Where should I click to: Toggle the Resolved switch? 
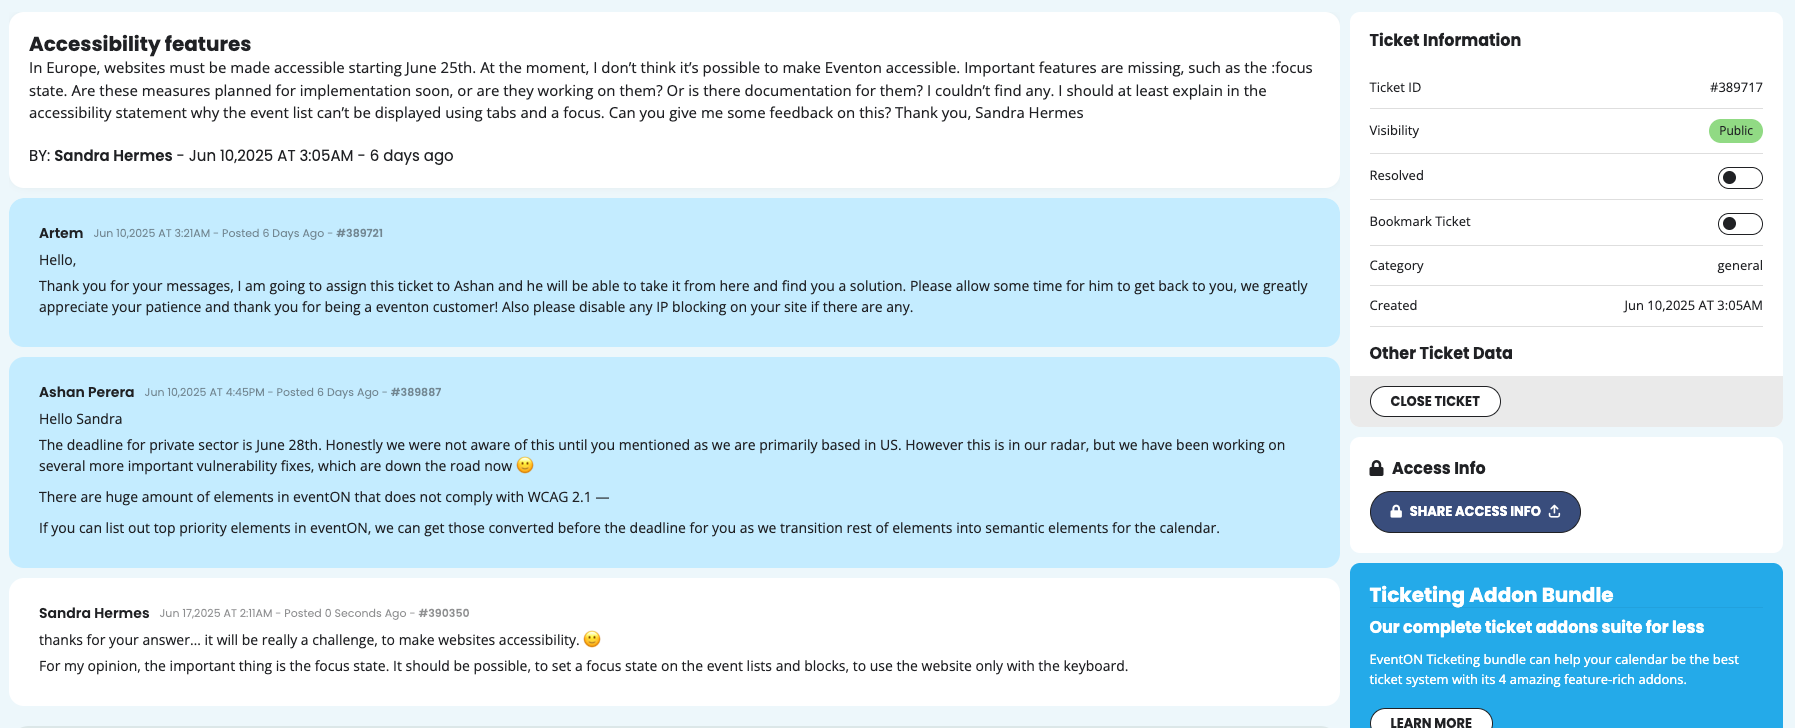pos(1740,178)
